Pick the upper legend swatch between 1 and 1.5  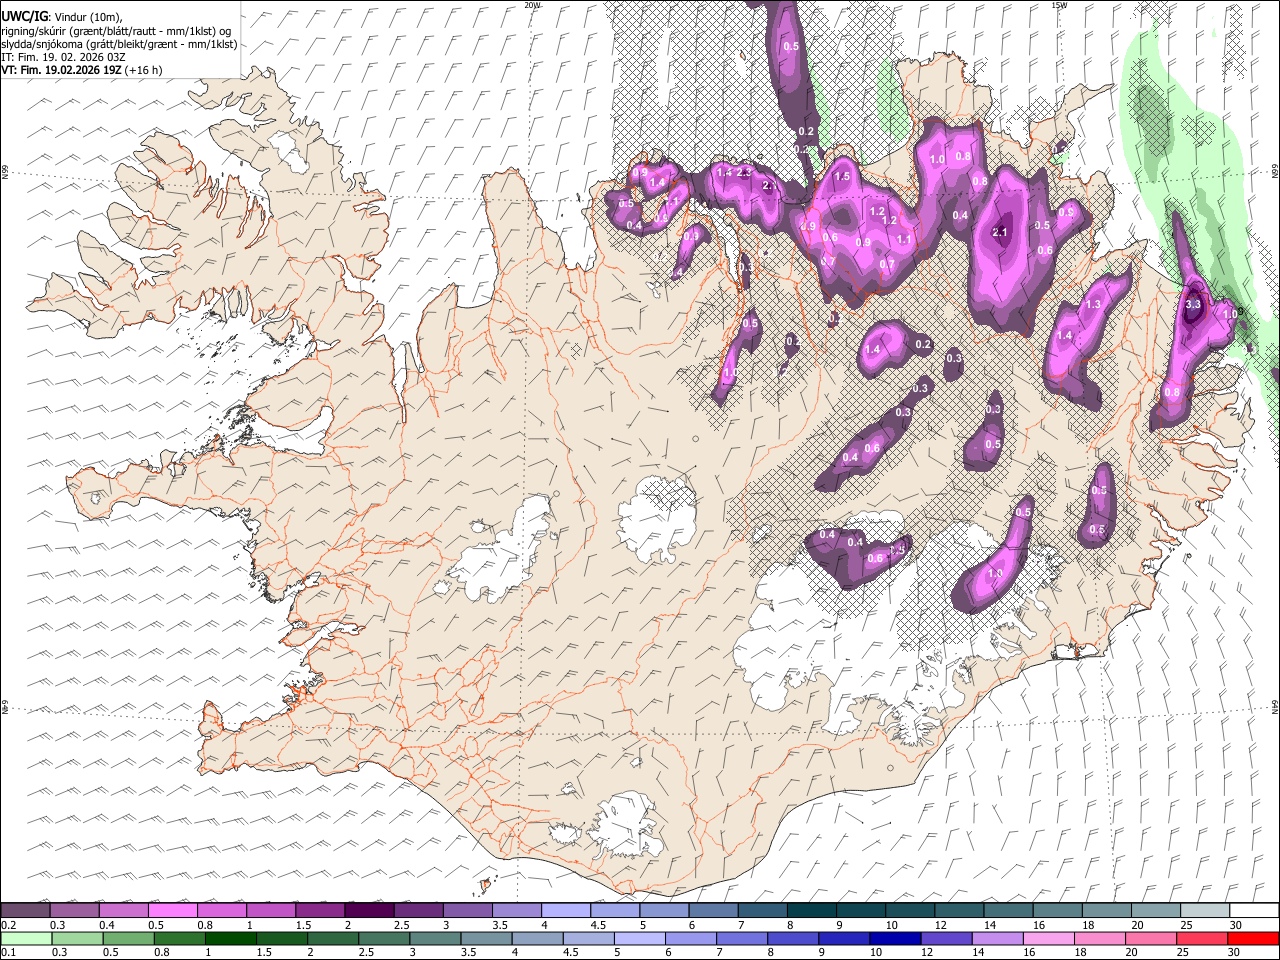[271, 910]
